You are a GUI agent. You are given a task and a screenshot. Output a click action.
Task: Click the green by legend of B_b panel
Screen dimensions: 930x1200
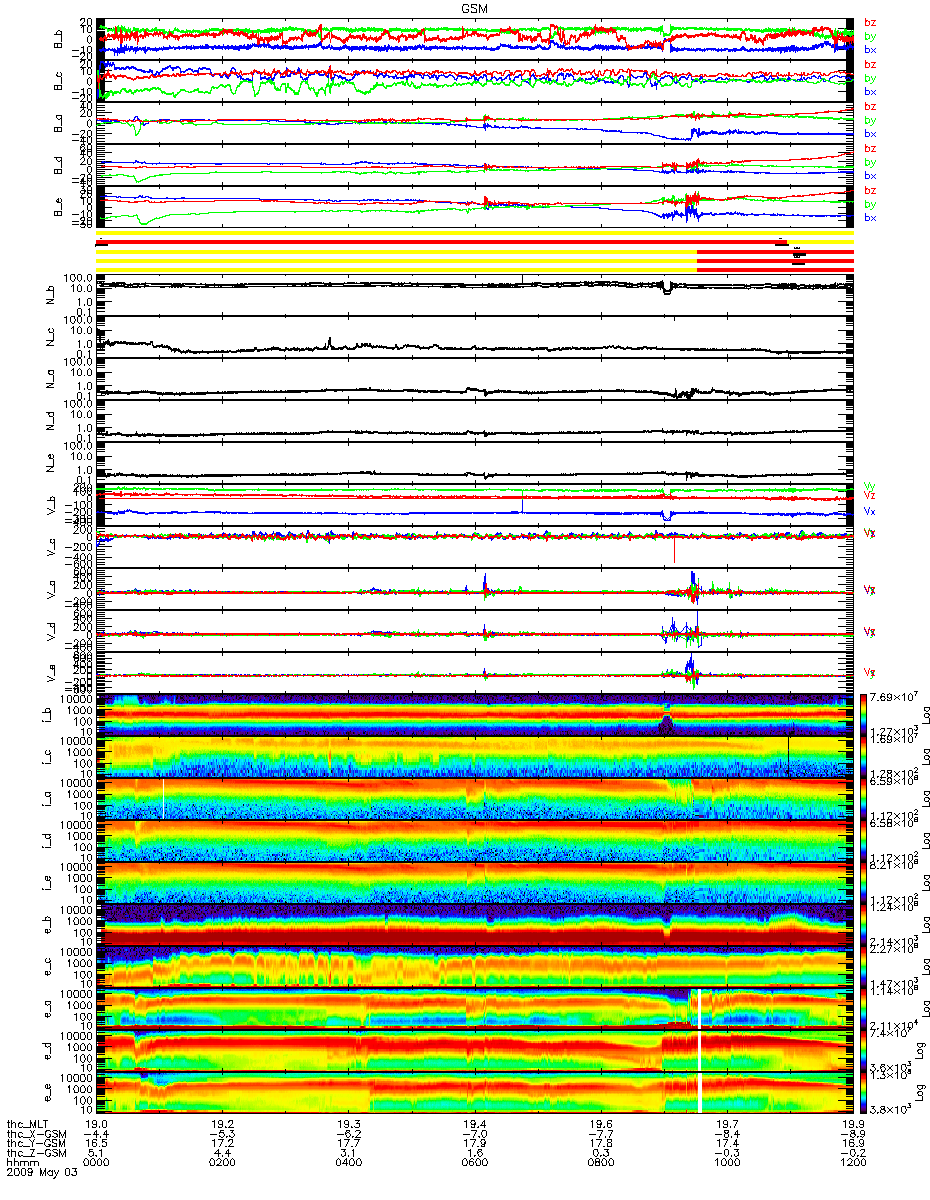[869, 36]
